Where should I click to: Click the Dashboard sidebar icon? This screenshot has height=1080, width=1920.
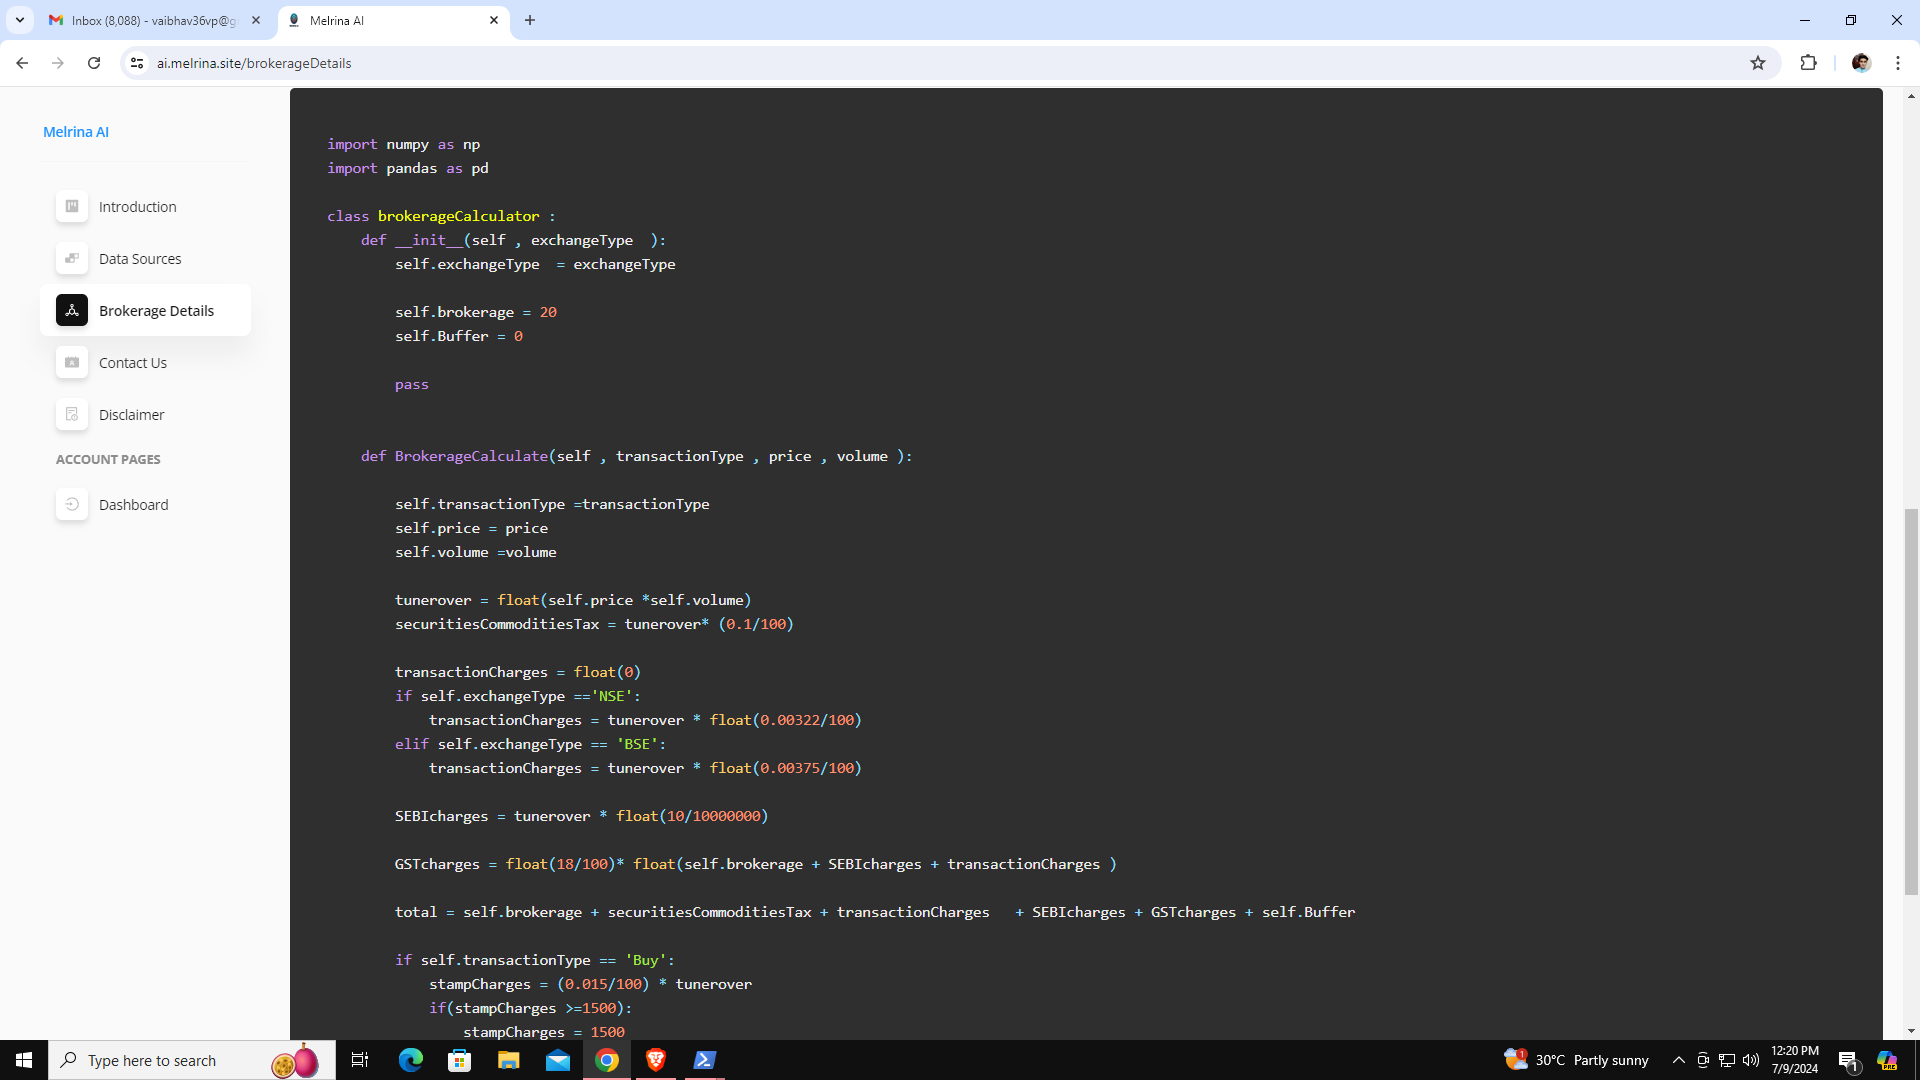(72, 504)
